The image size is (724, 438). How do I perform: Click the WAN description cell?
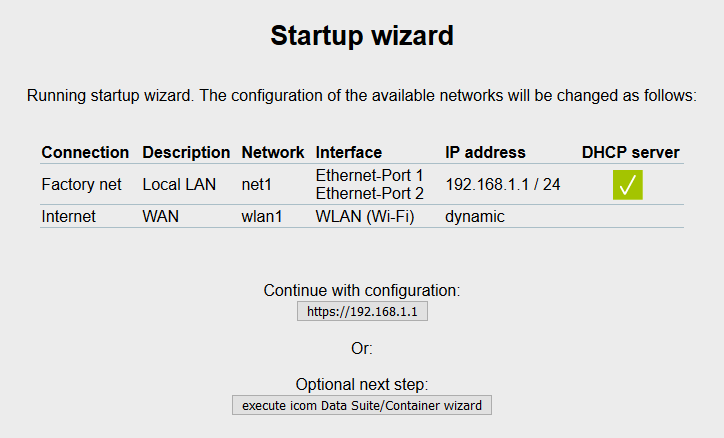[x=160, y=216]
